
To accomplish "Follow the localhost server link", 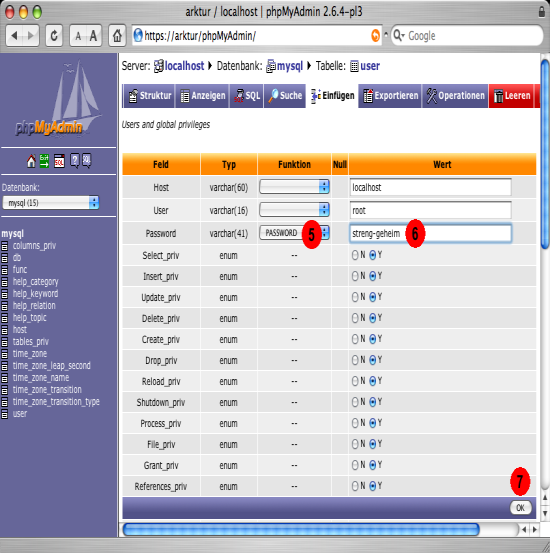I will (184, 66).
